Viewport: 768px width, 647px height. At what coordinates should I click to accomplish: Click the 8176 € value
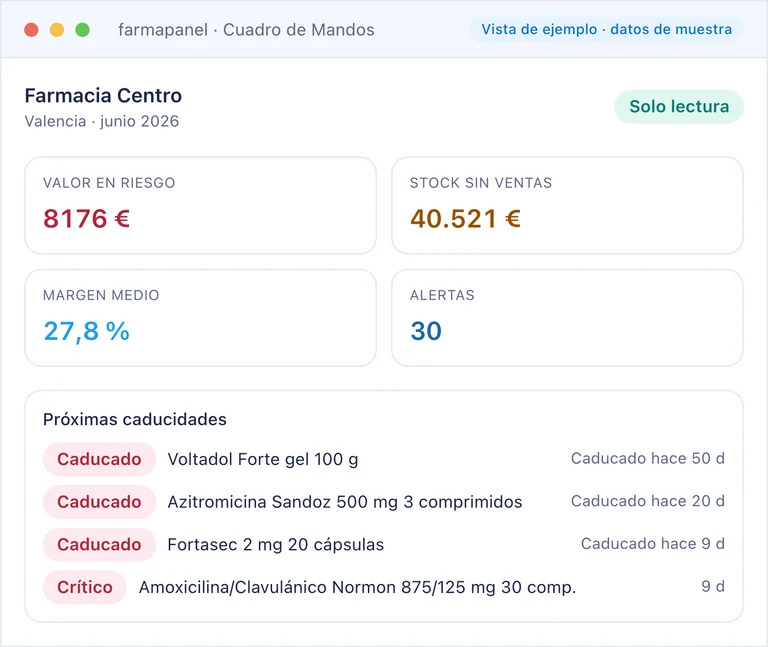87,218
